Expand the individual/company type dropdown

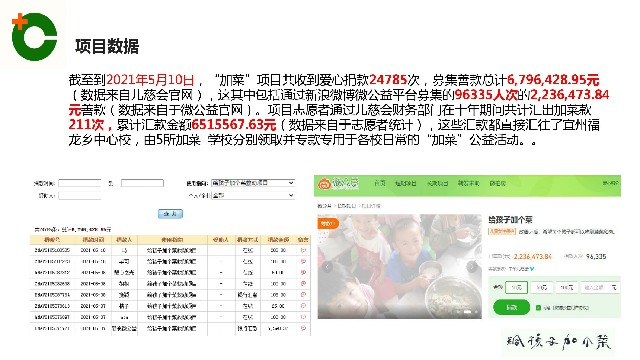[253, 196]
